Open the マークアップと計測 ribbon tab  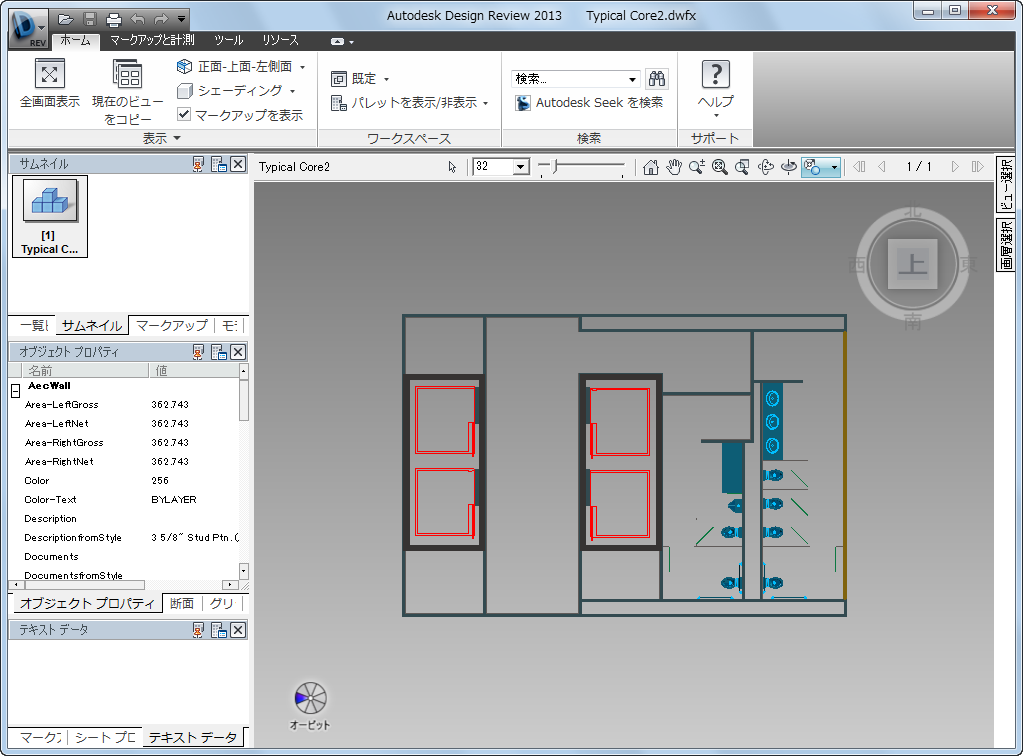(x=152, y=40)
